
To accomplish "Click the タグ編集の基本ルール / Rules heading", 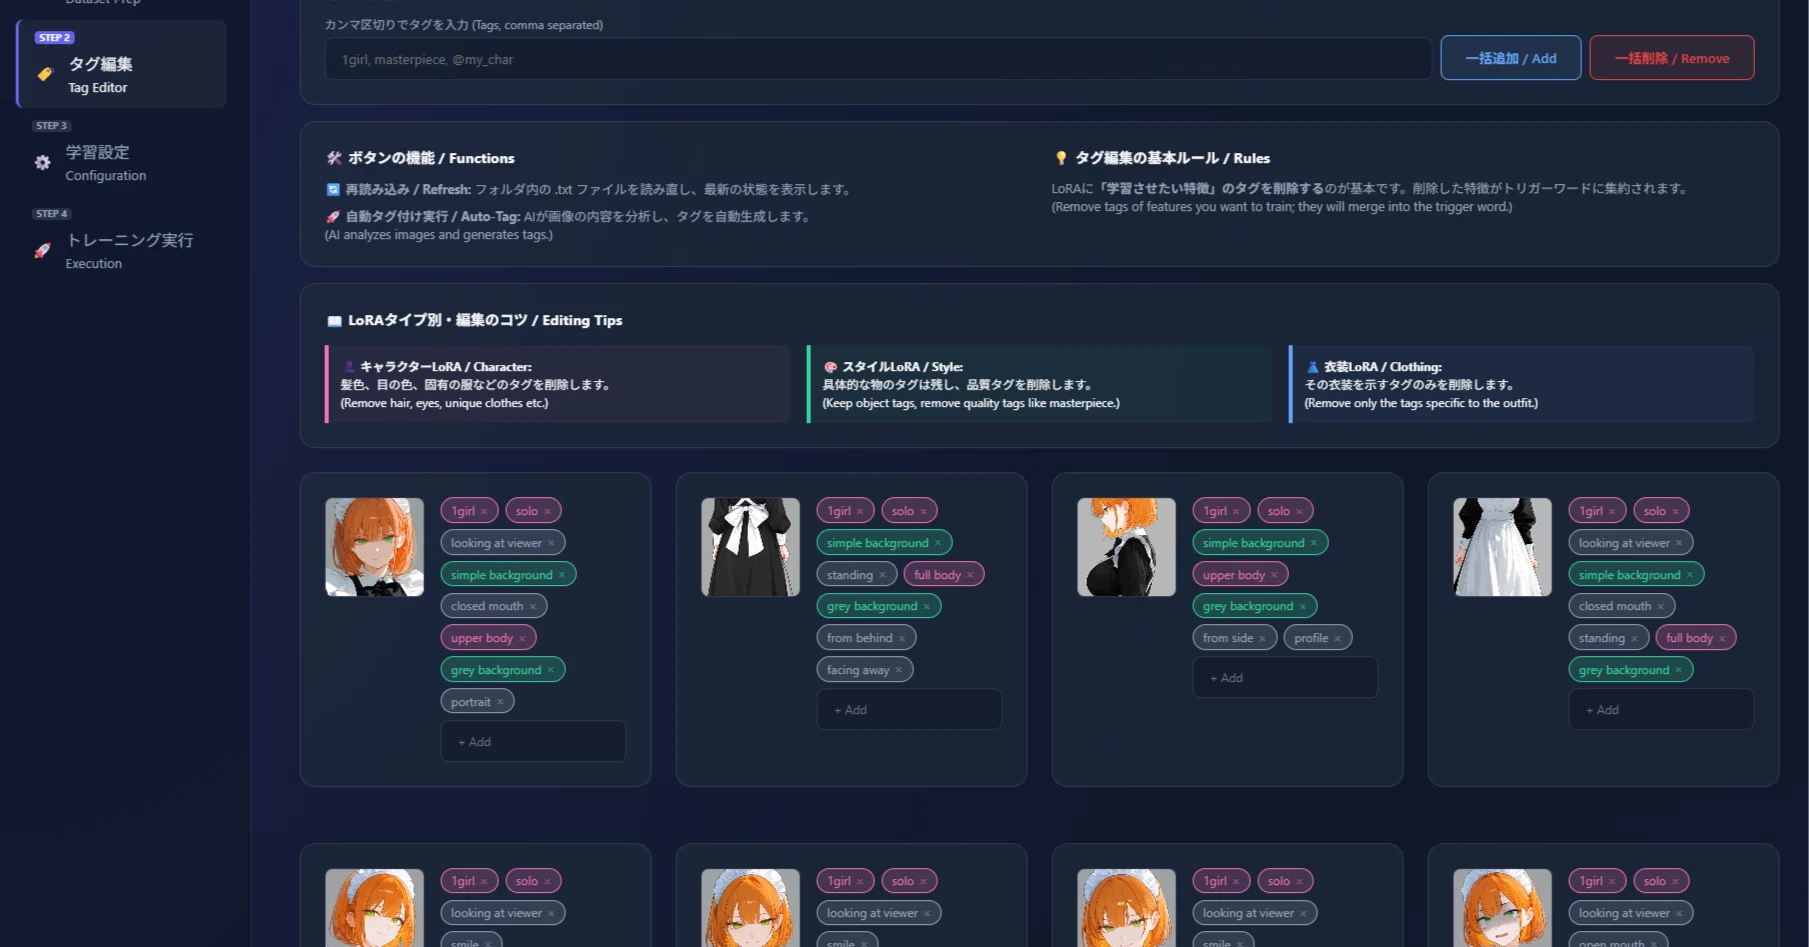I will (x=1162, y=158).
